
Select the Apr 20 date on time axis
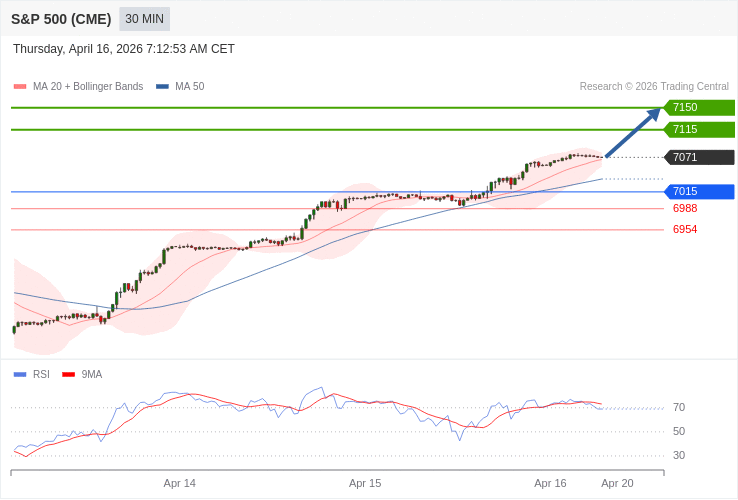pyautogui.click(x=617, y=484)
